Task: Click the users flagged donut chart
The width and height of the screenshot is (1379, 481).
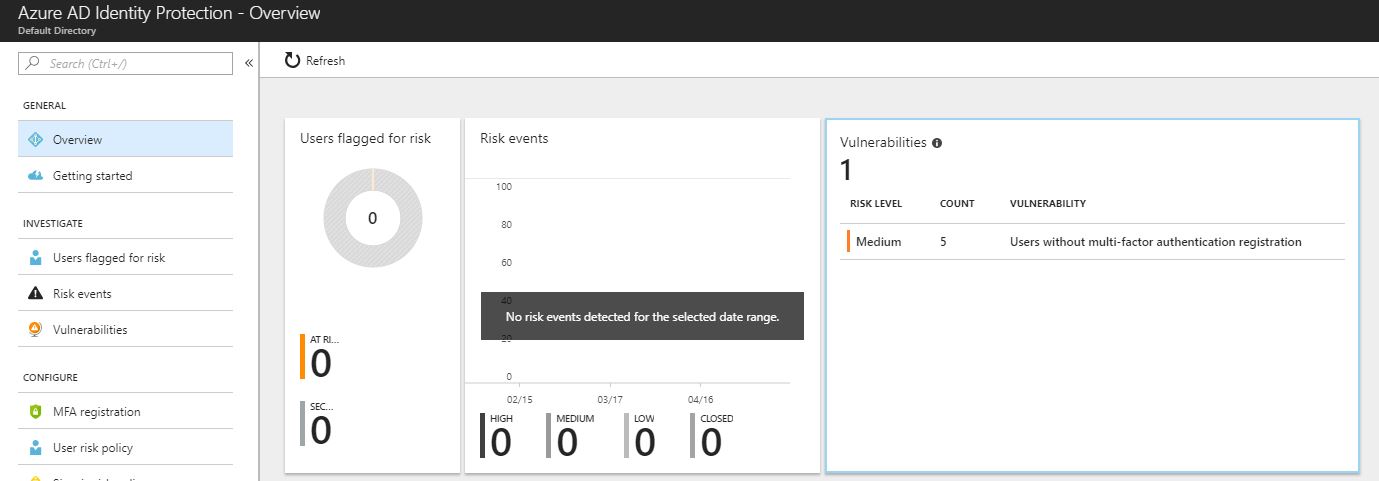Action: point(372,217)
